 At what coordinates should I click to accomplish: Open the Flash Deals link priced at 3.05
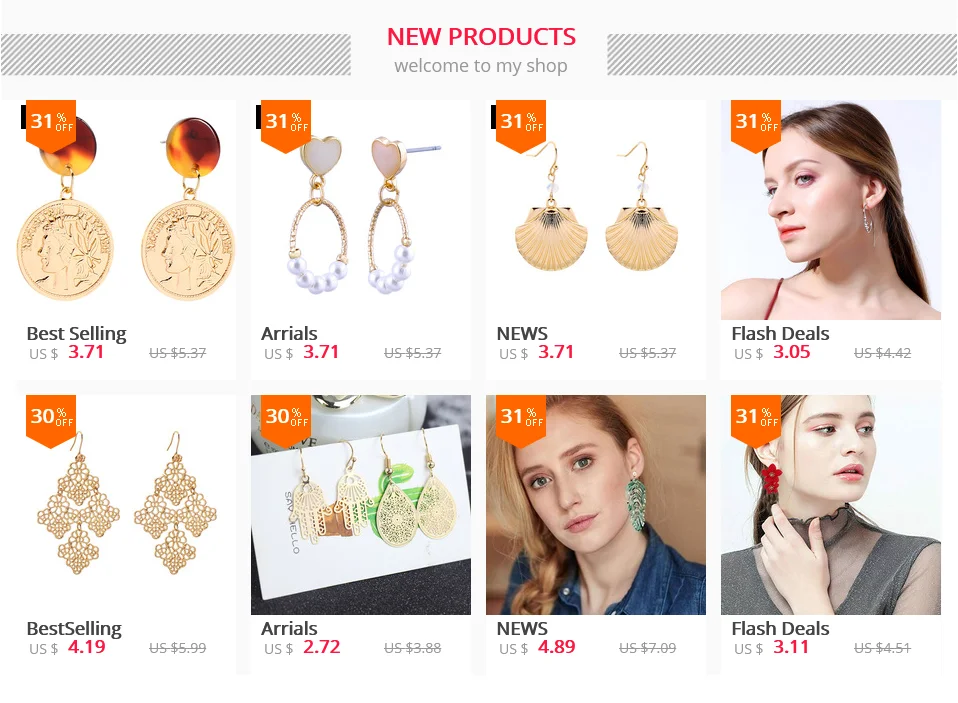[780, 333]
